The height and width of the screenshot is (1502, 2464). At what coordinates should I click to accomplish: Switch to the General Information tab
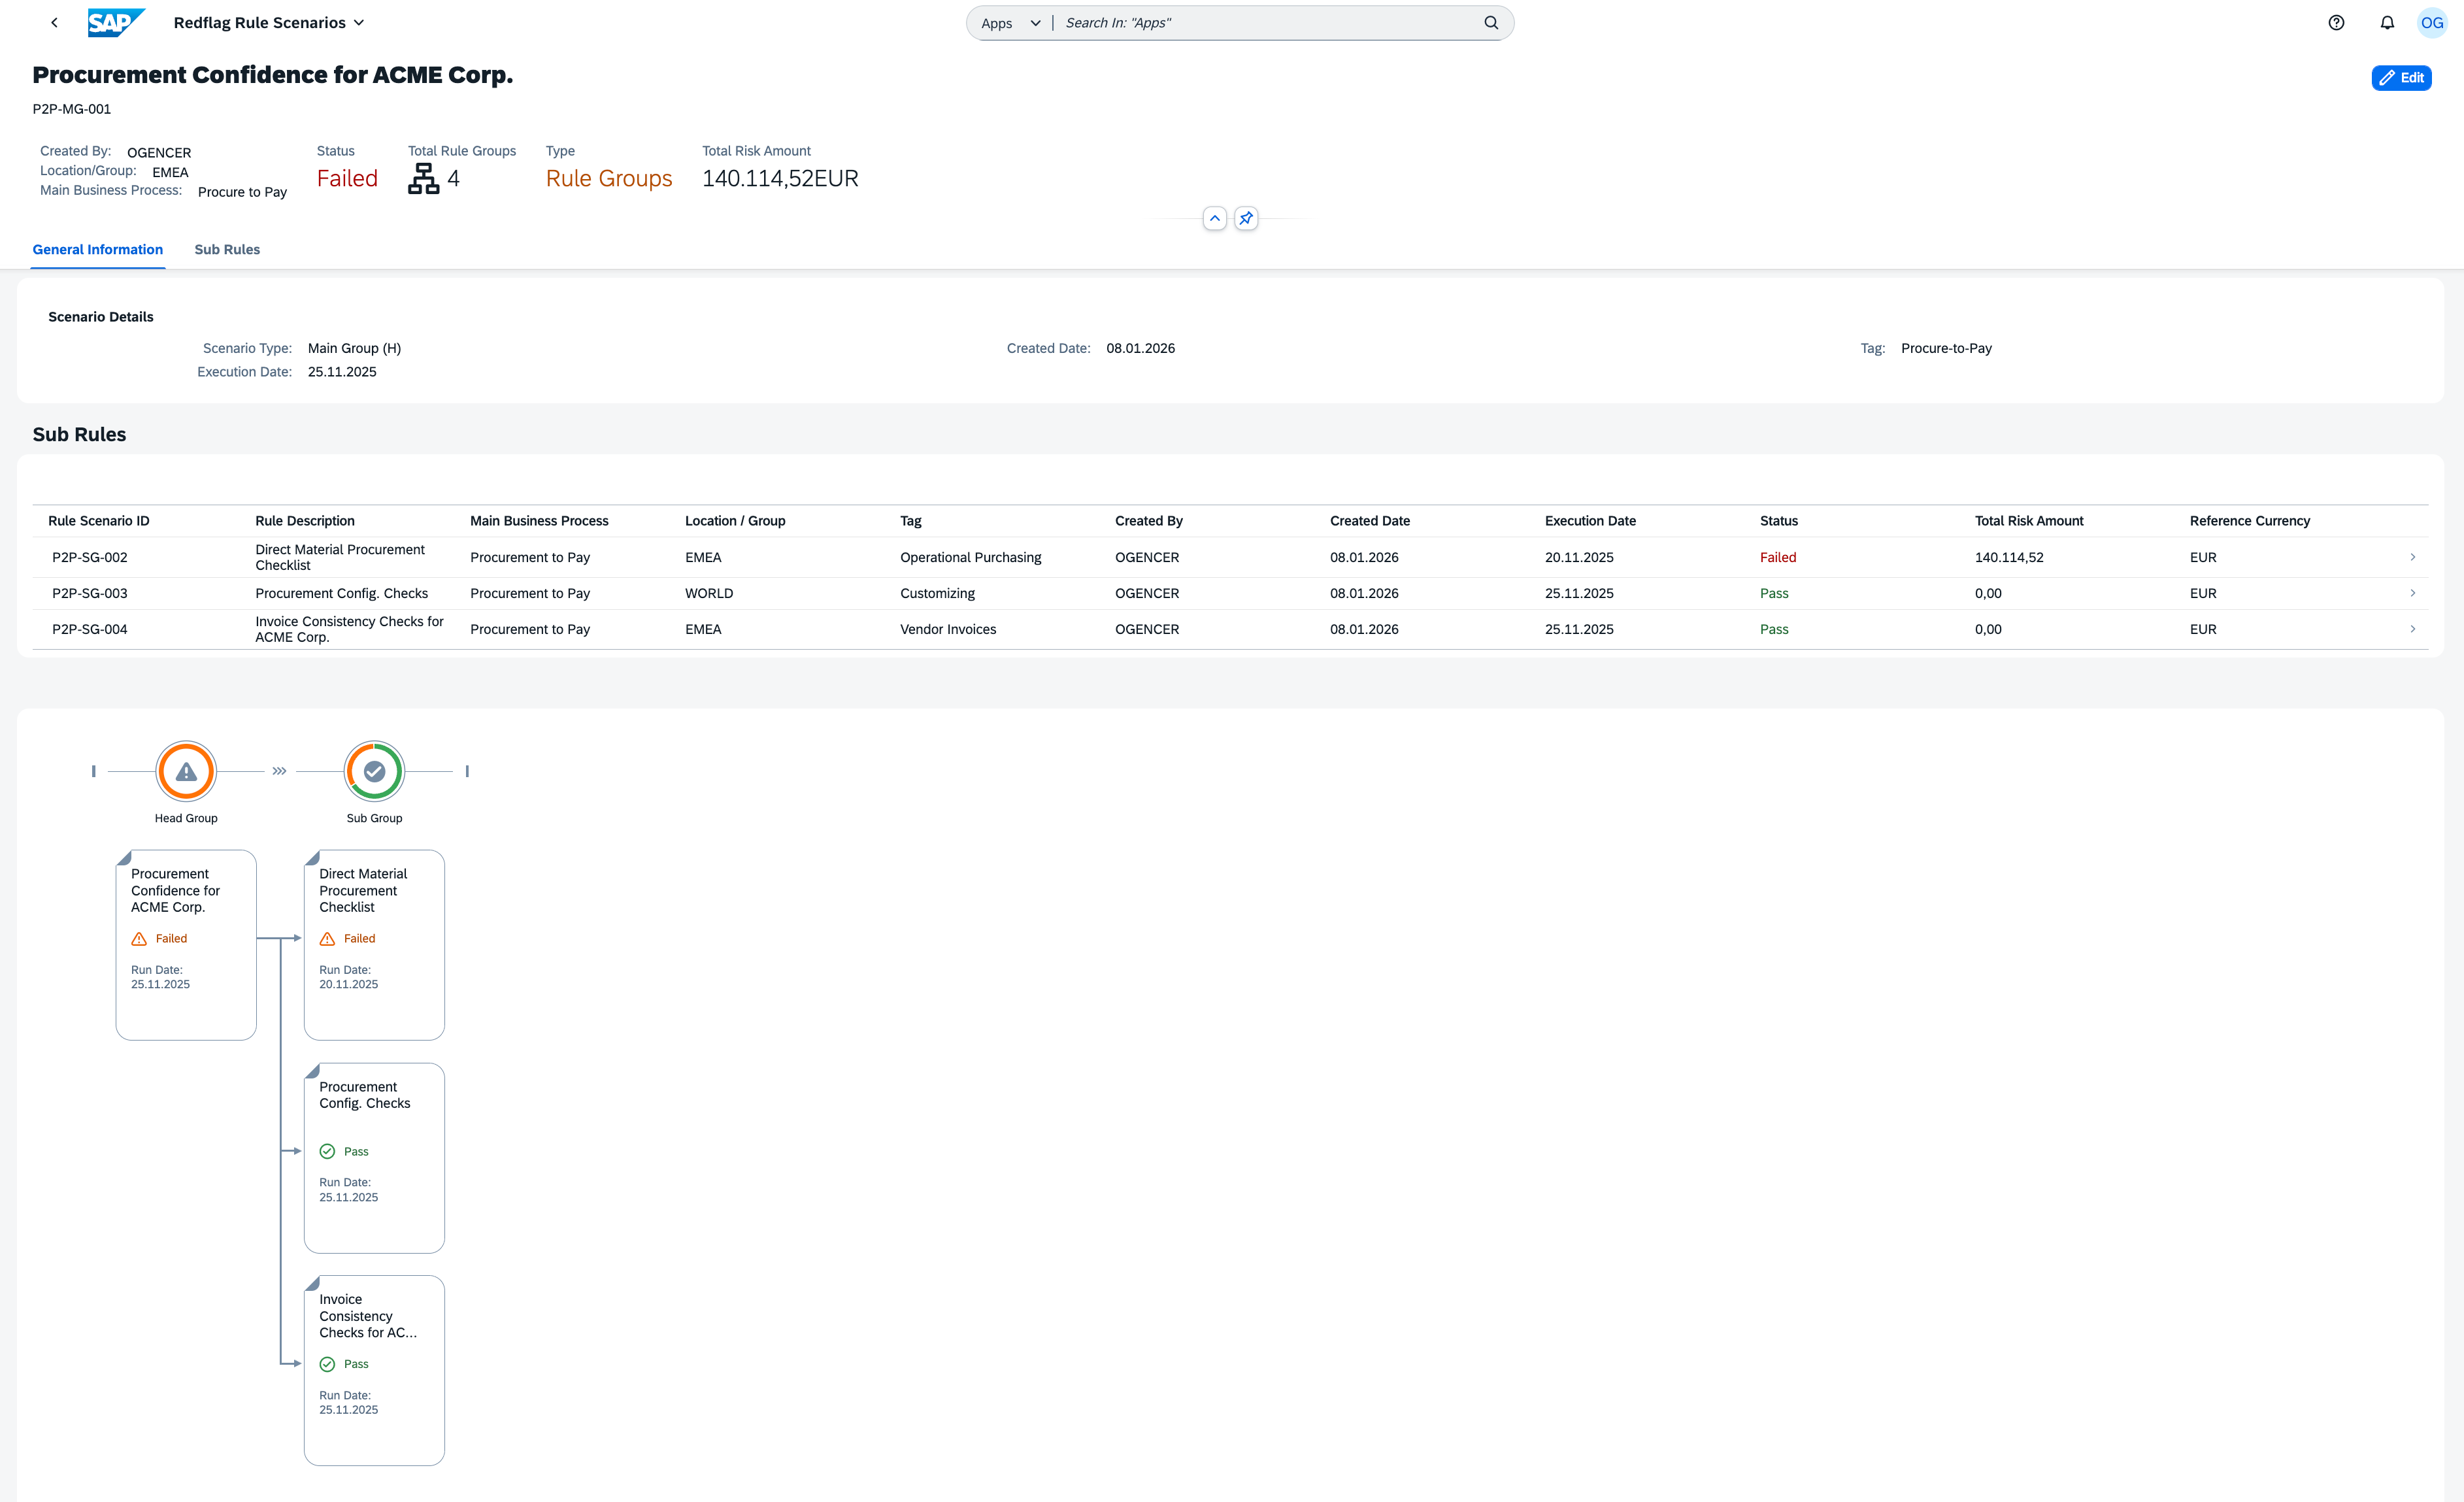click(98, 250)
